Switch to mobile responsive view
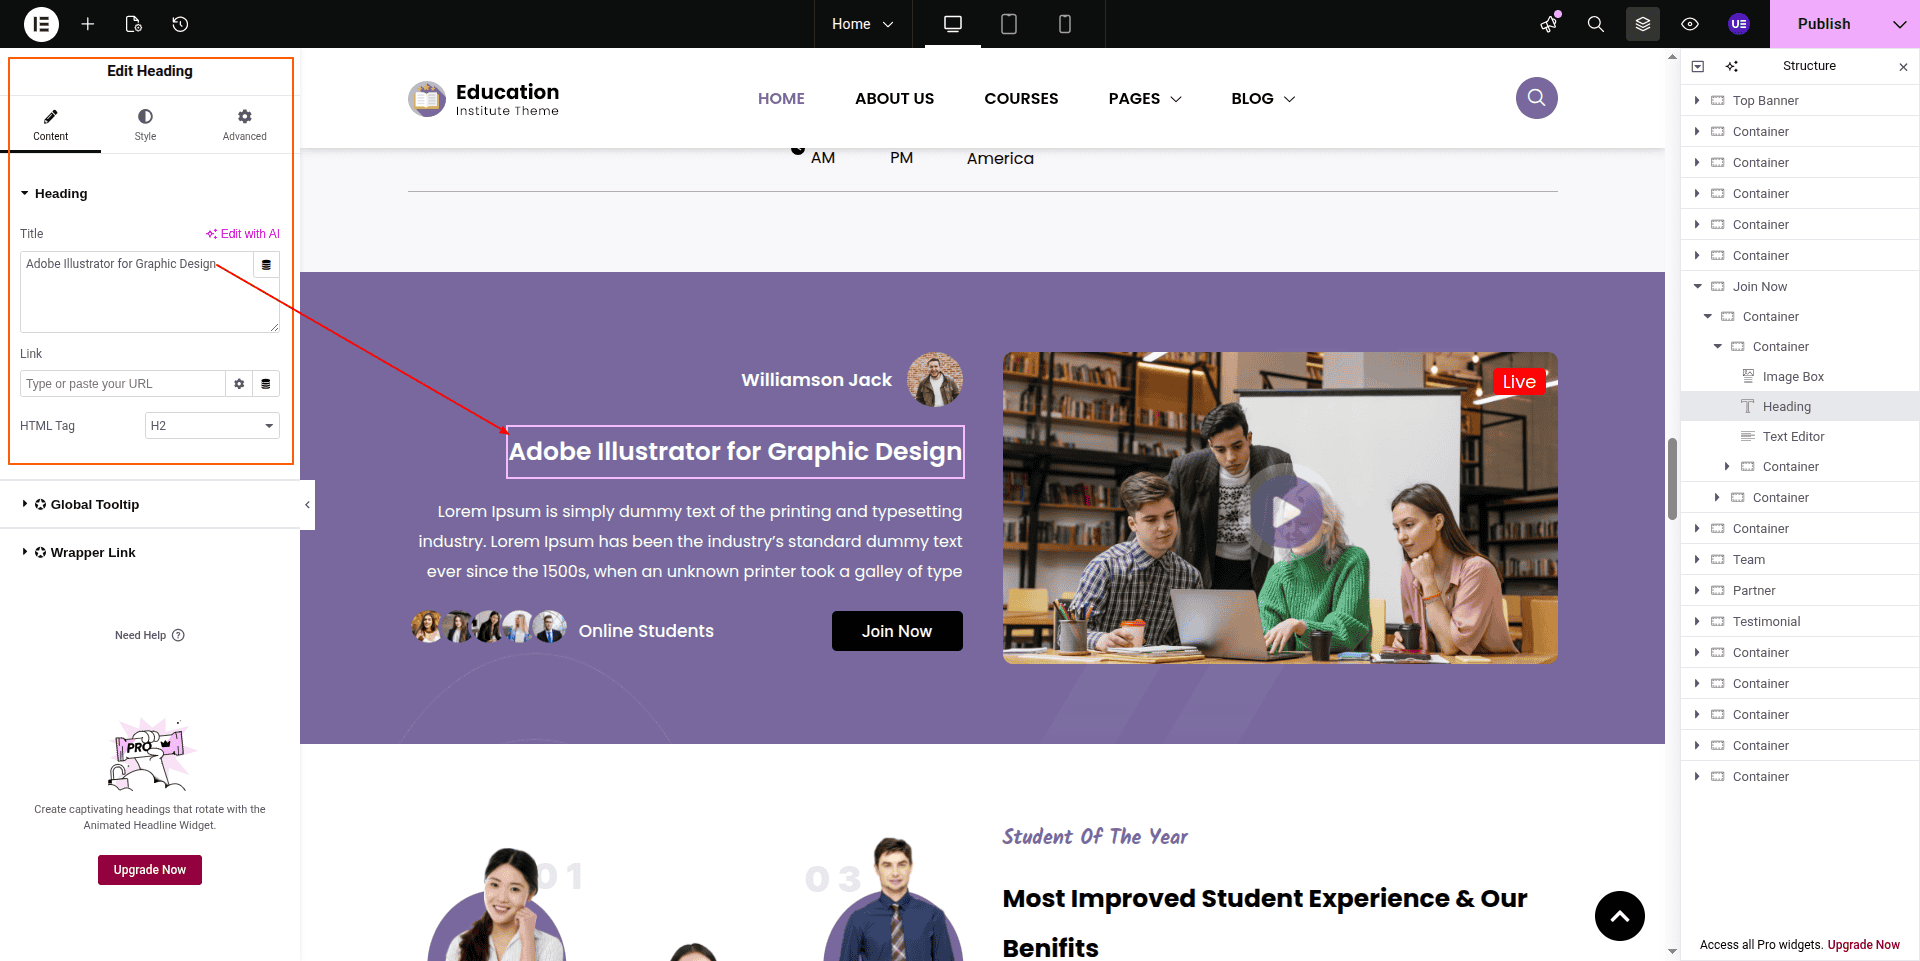 [x=1064, y=24]
